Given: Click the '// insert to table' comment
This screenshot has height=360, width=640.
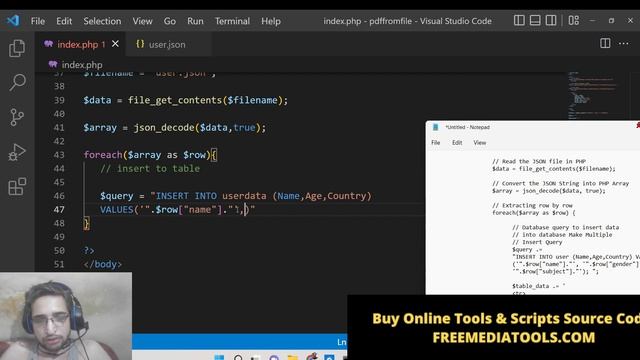Looking at the screenshot, I should click(150, 168).
